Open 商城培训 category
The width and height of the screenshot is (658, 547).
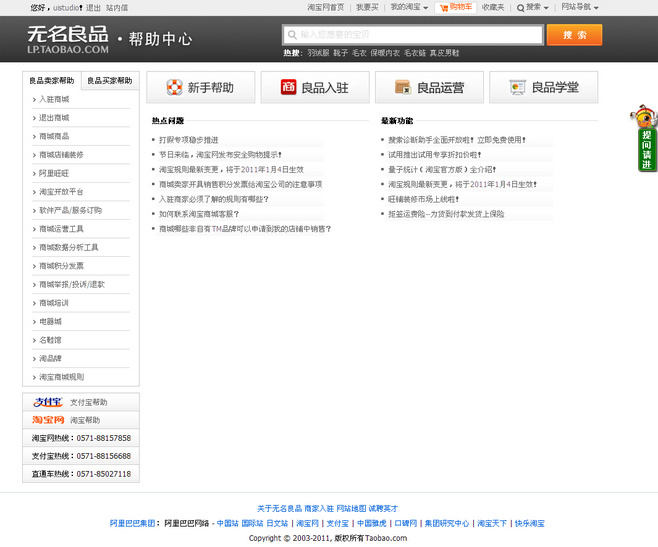tap(54, 303)
